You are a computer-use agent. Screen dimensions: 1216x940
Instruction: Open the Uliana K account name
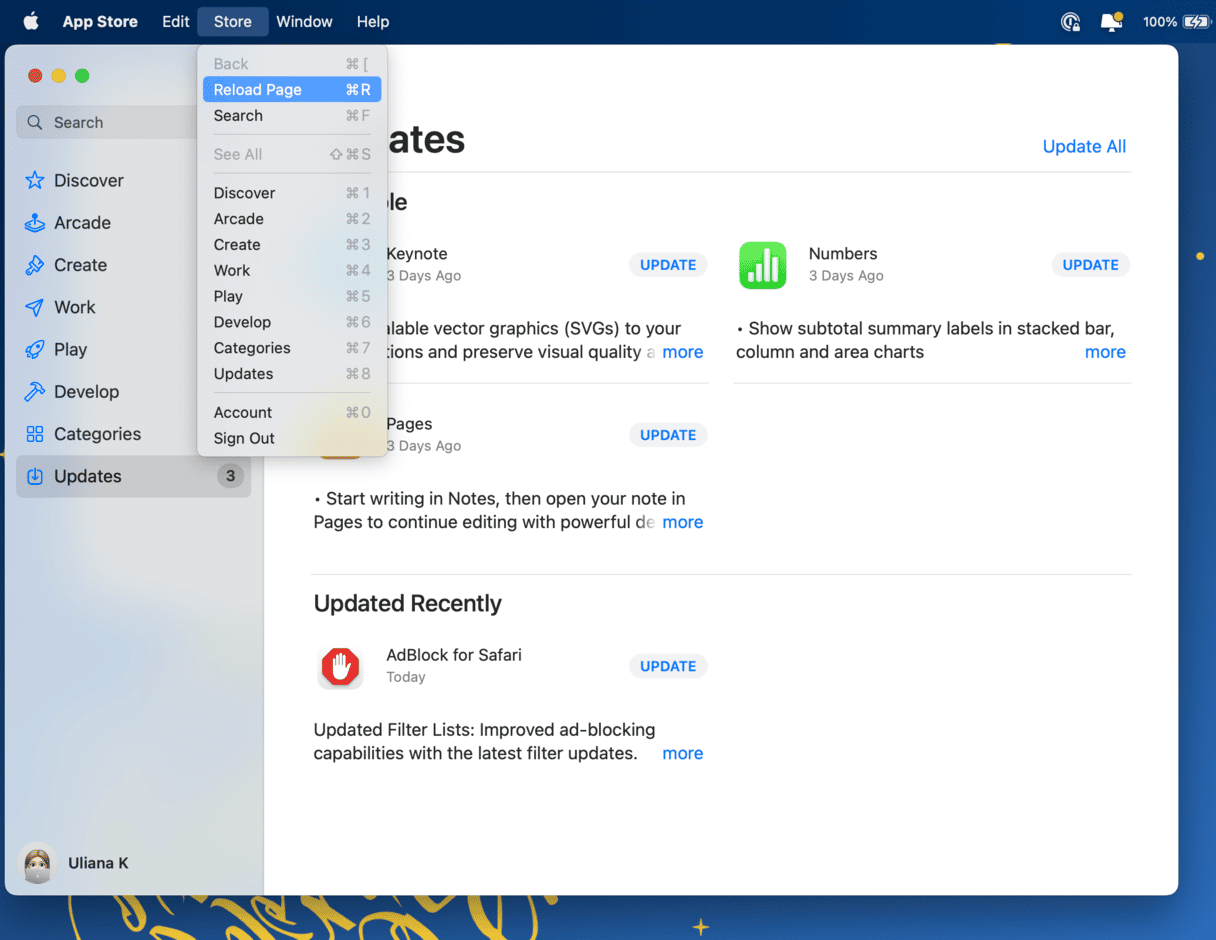coord(98,863)
